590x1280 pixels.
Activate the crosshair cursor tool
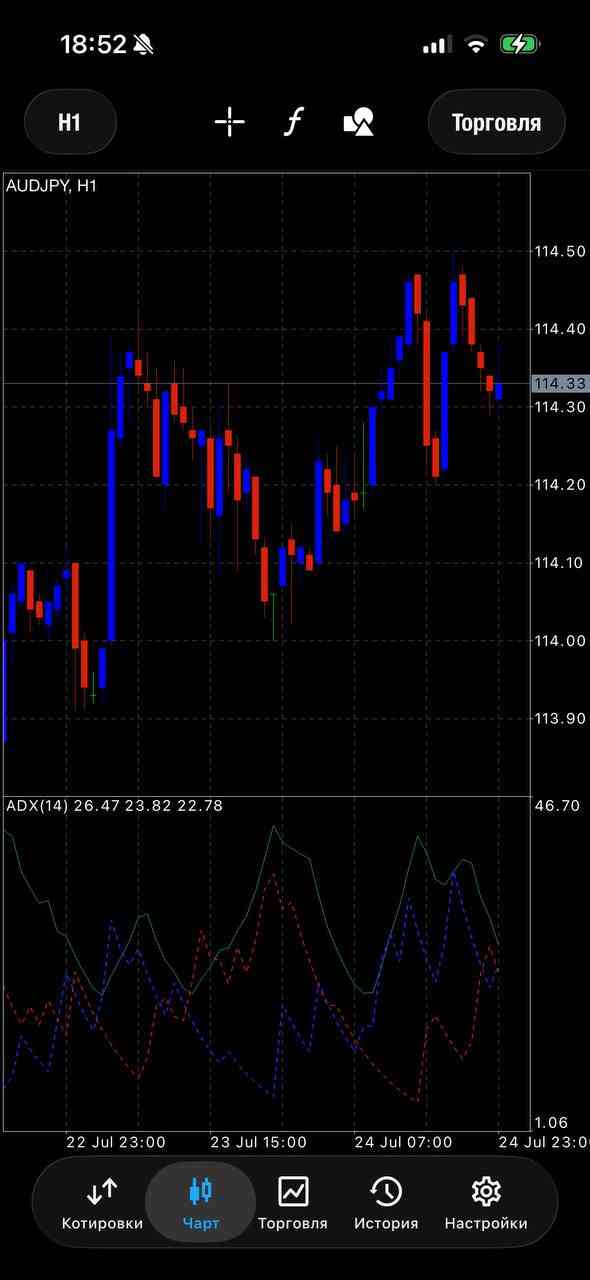pyautogui.click(x=229, y=123)
